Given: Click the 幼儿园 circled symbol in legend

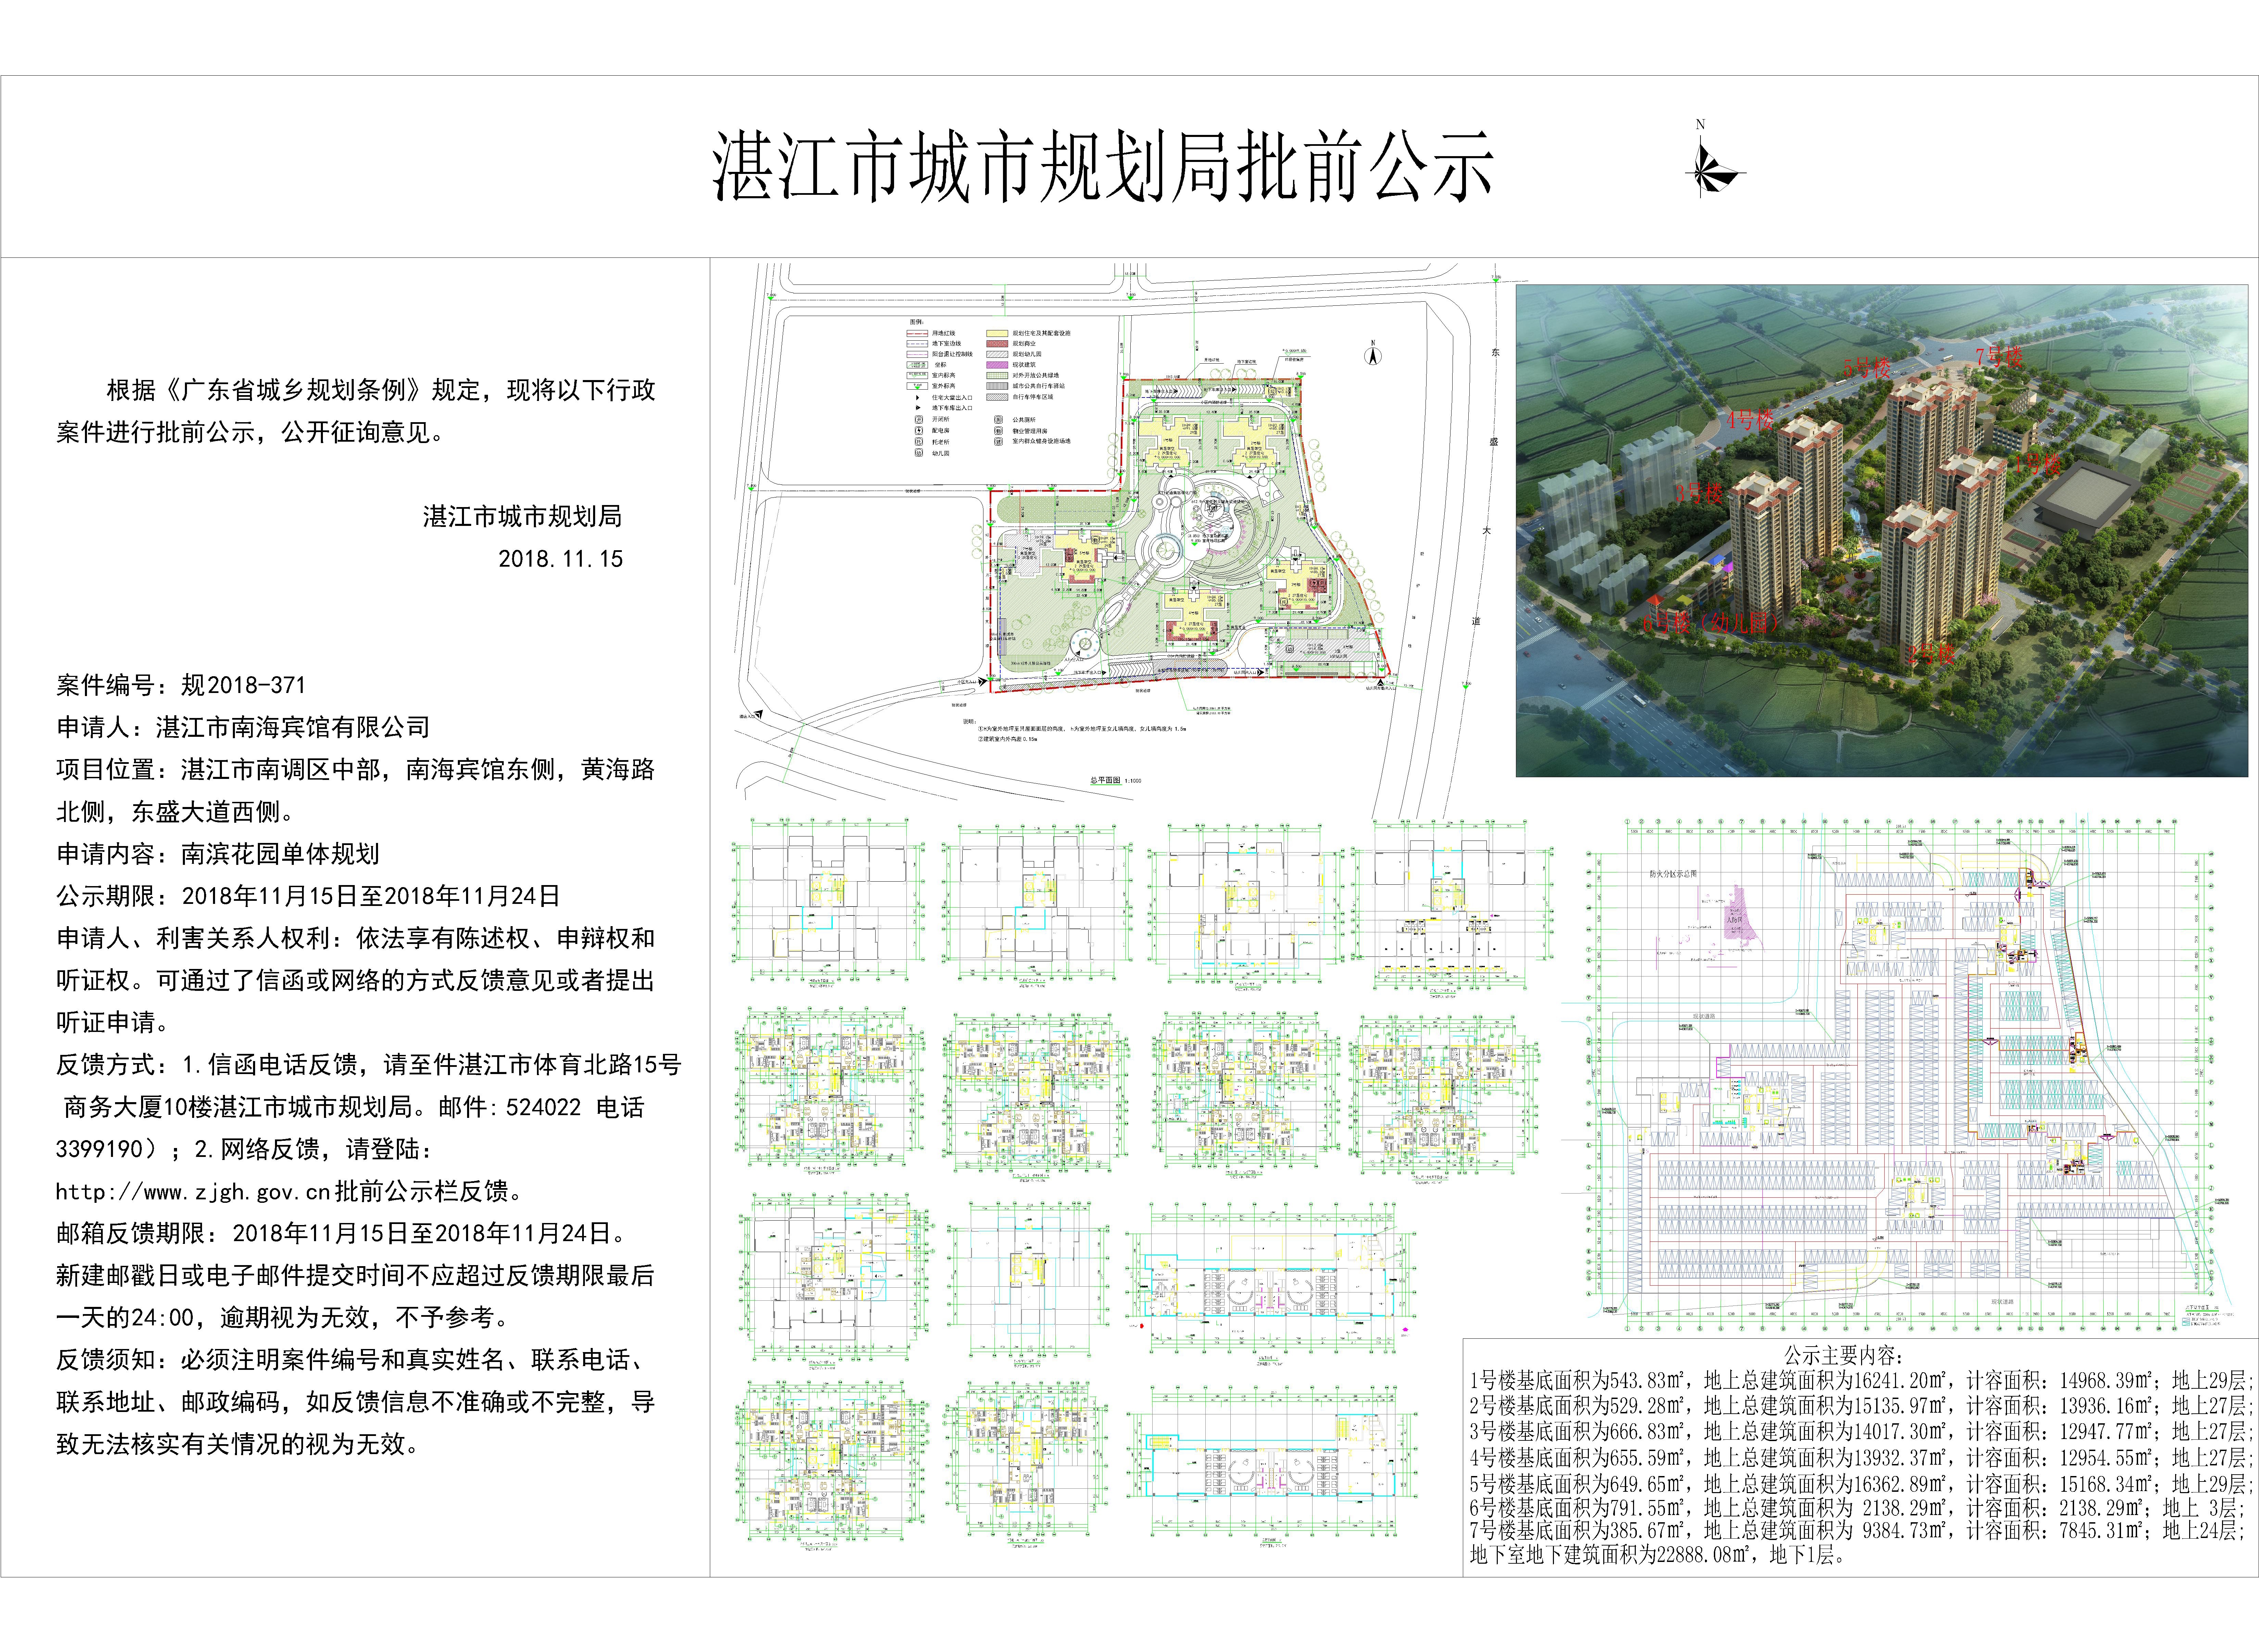Looking at the screenshot, I should (x=919, y=453).
